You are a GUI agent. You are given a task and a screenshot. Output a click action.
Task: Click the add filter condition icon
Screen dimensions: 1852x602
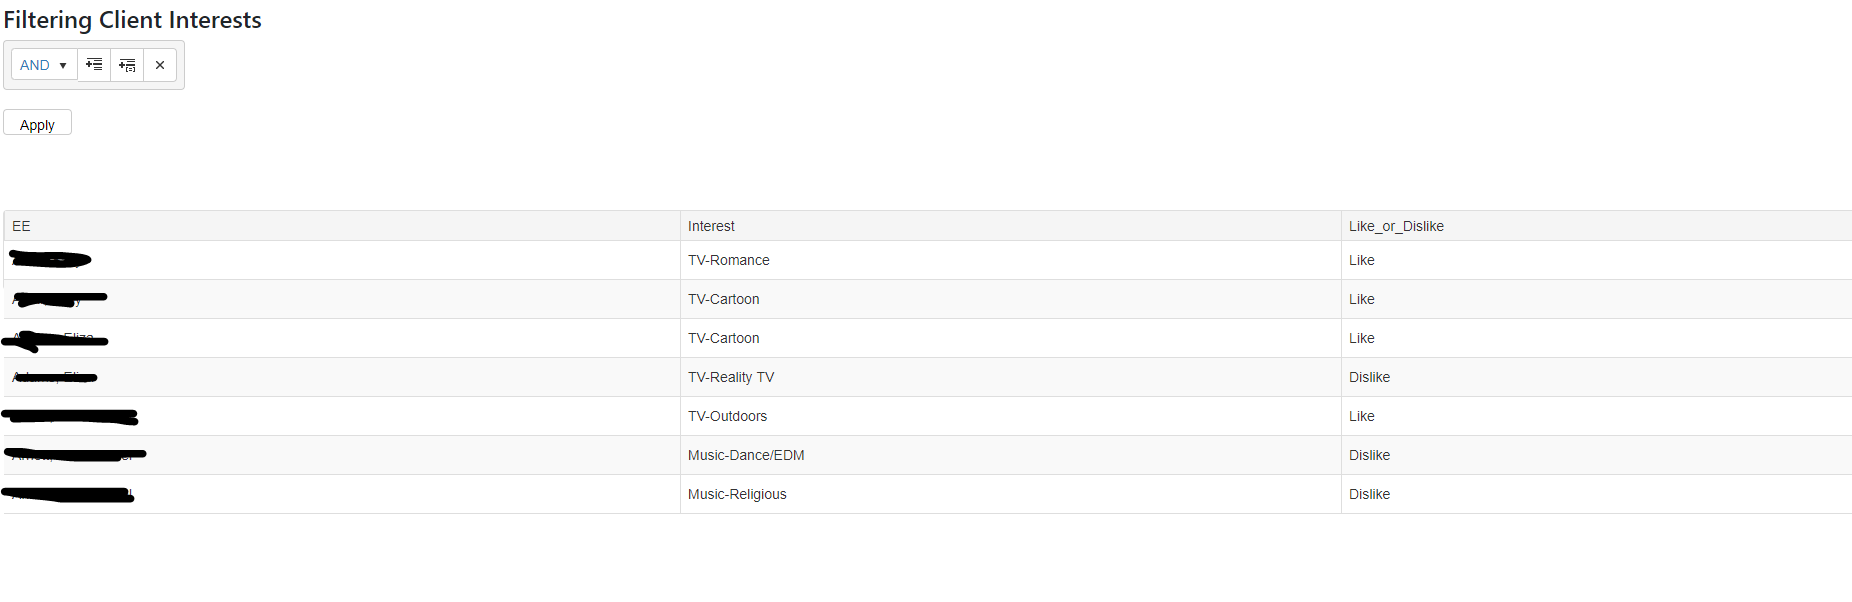(94, 65)
